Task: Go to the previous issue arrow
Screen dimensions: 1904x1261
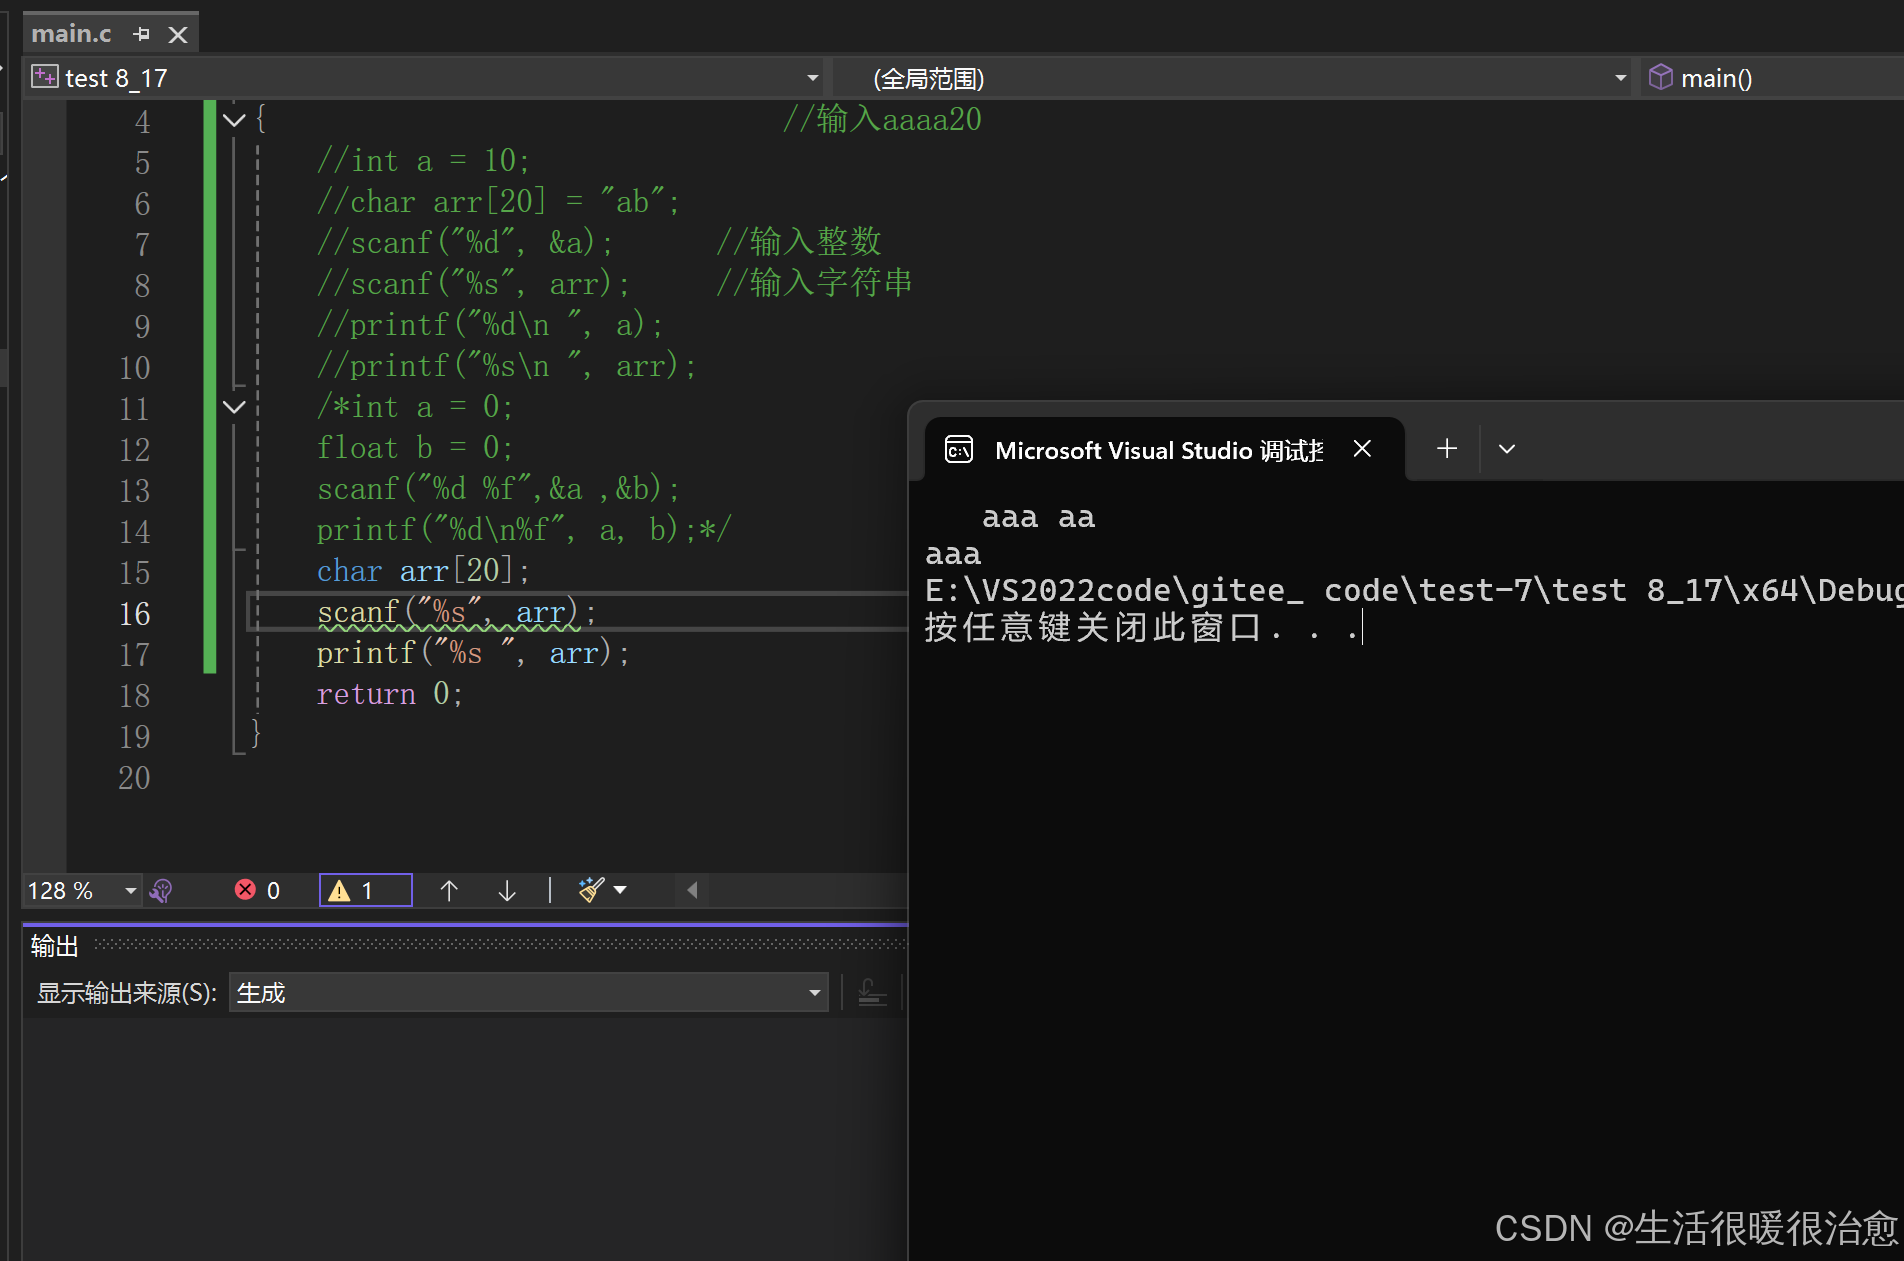Action: (x=449, y=890)
